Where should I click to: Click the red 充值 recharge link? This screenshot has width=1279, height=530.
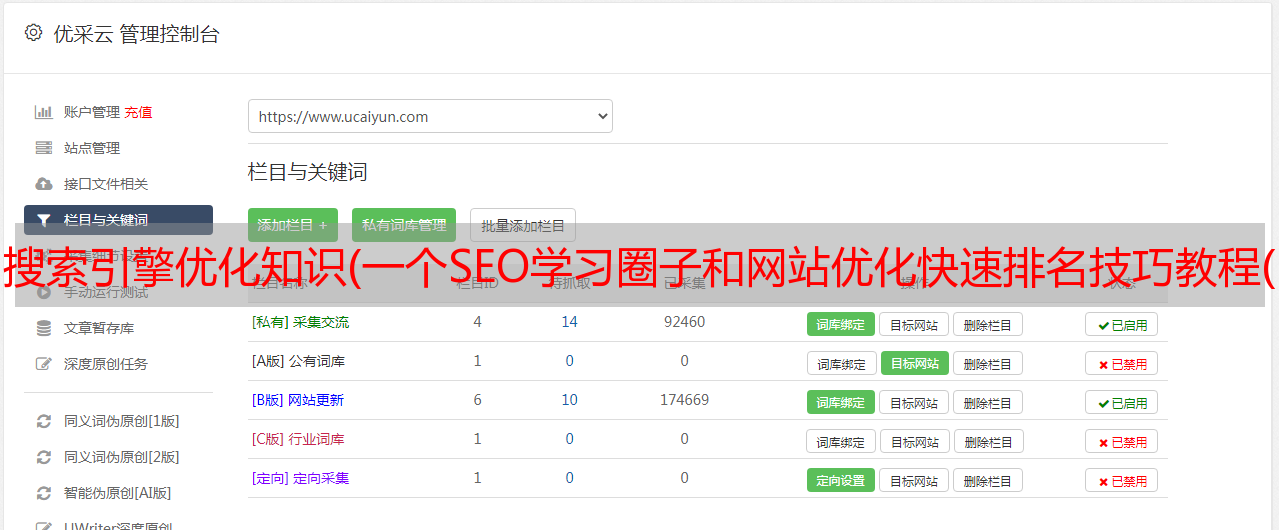[x=139, y=112]
